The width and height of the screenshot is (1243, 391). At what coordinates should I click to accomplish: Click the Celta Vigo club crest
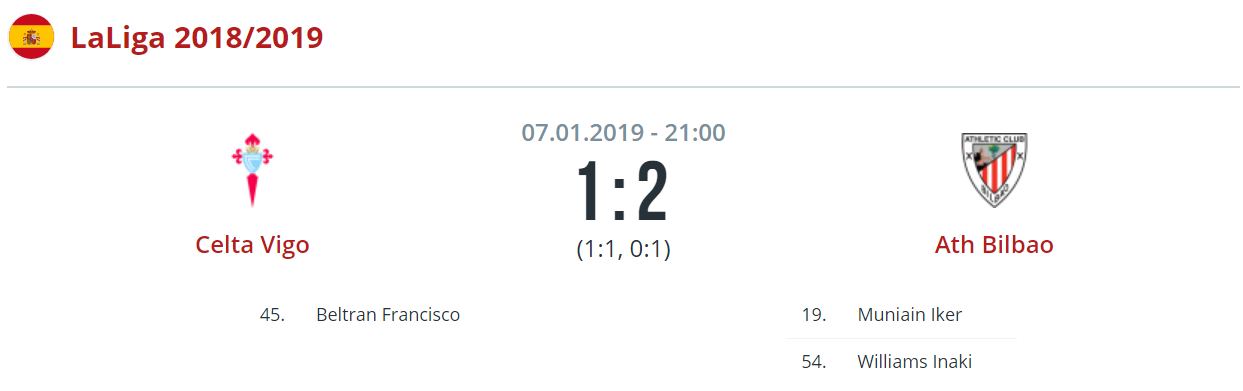[252, 170]
